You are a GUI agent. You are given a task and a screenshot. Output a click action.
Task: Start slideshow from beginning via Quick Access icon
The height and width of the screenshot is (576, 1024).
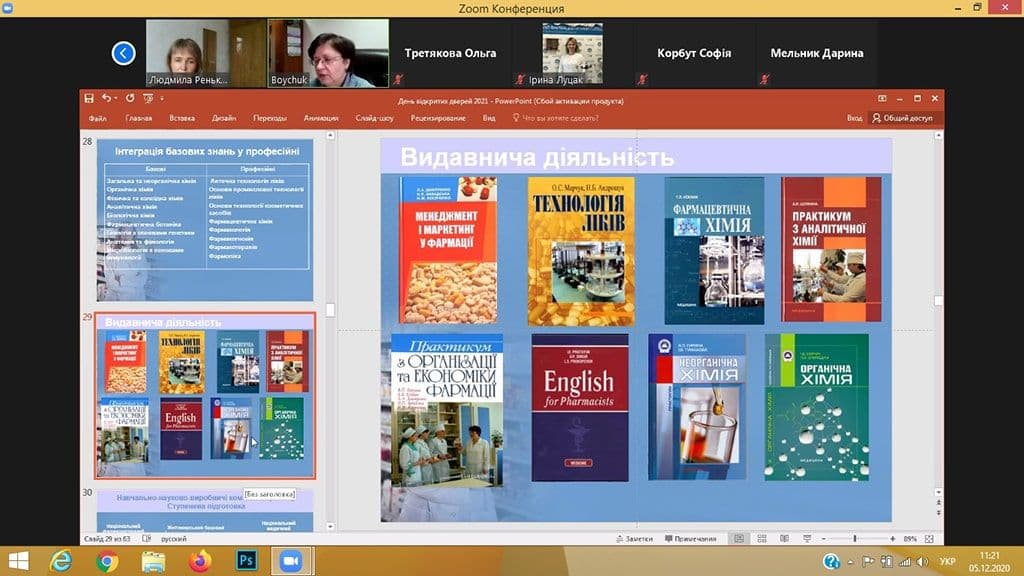click(x=148, y=98)
